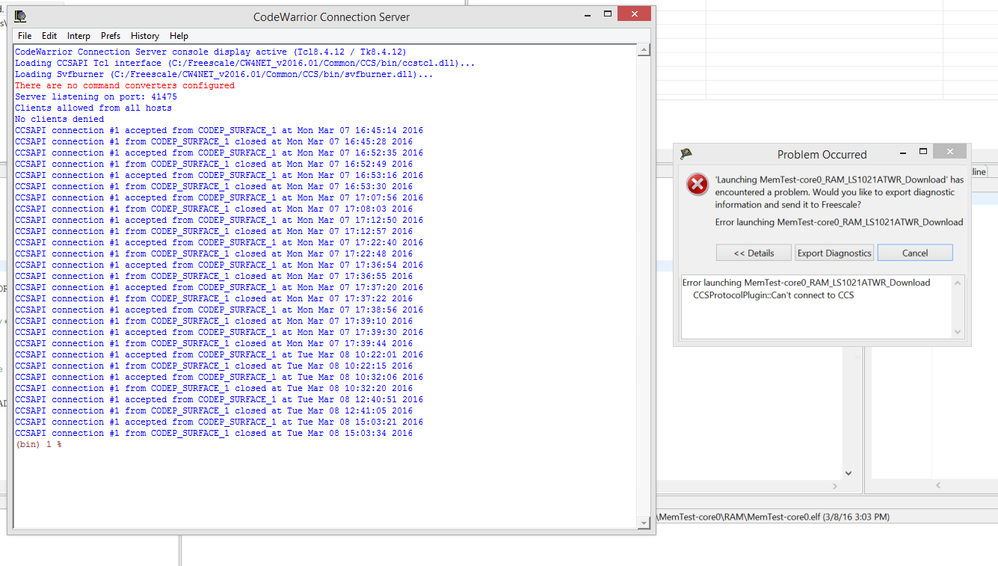Click 'Clients allowed from all hosts' line
Screen dimensions: 998x566
(x=94, y=108)
